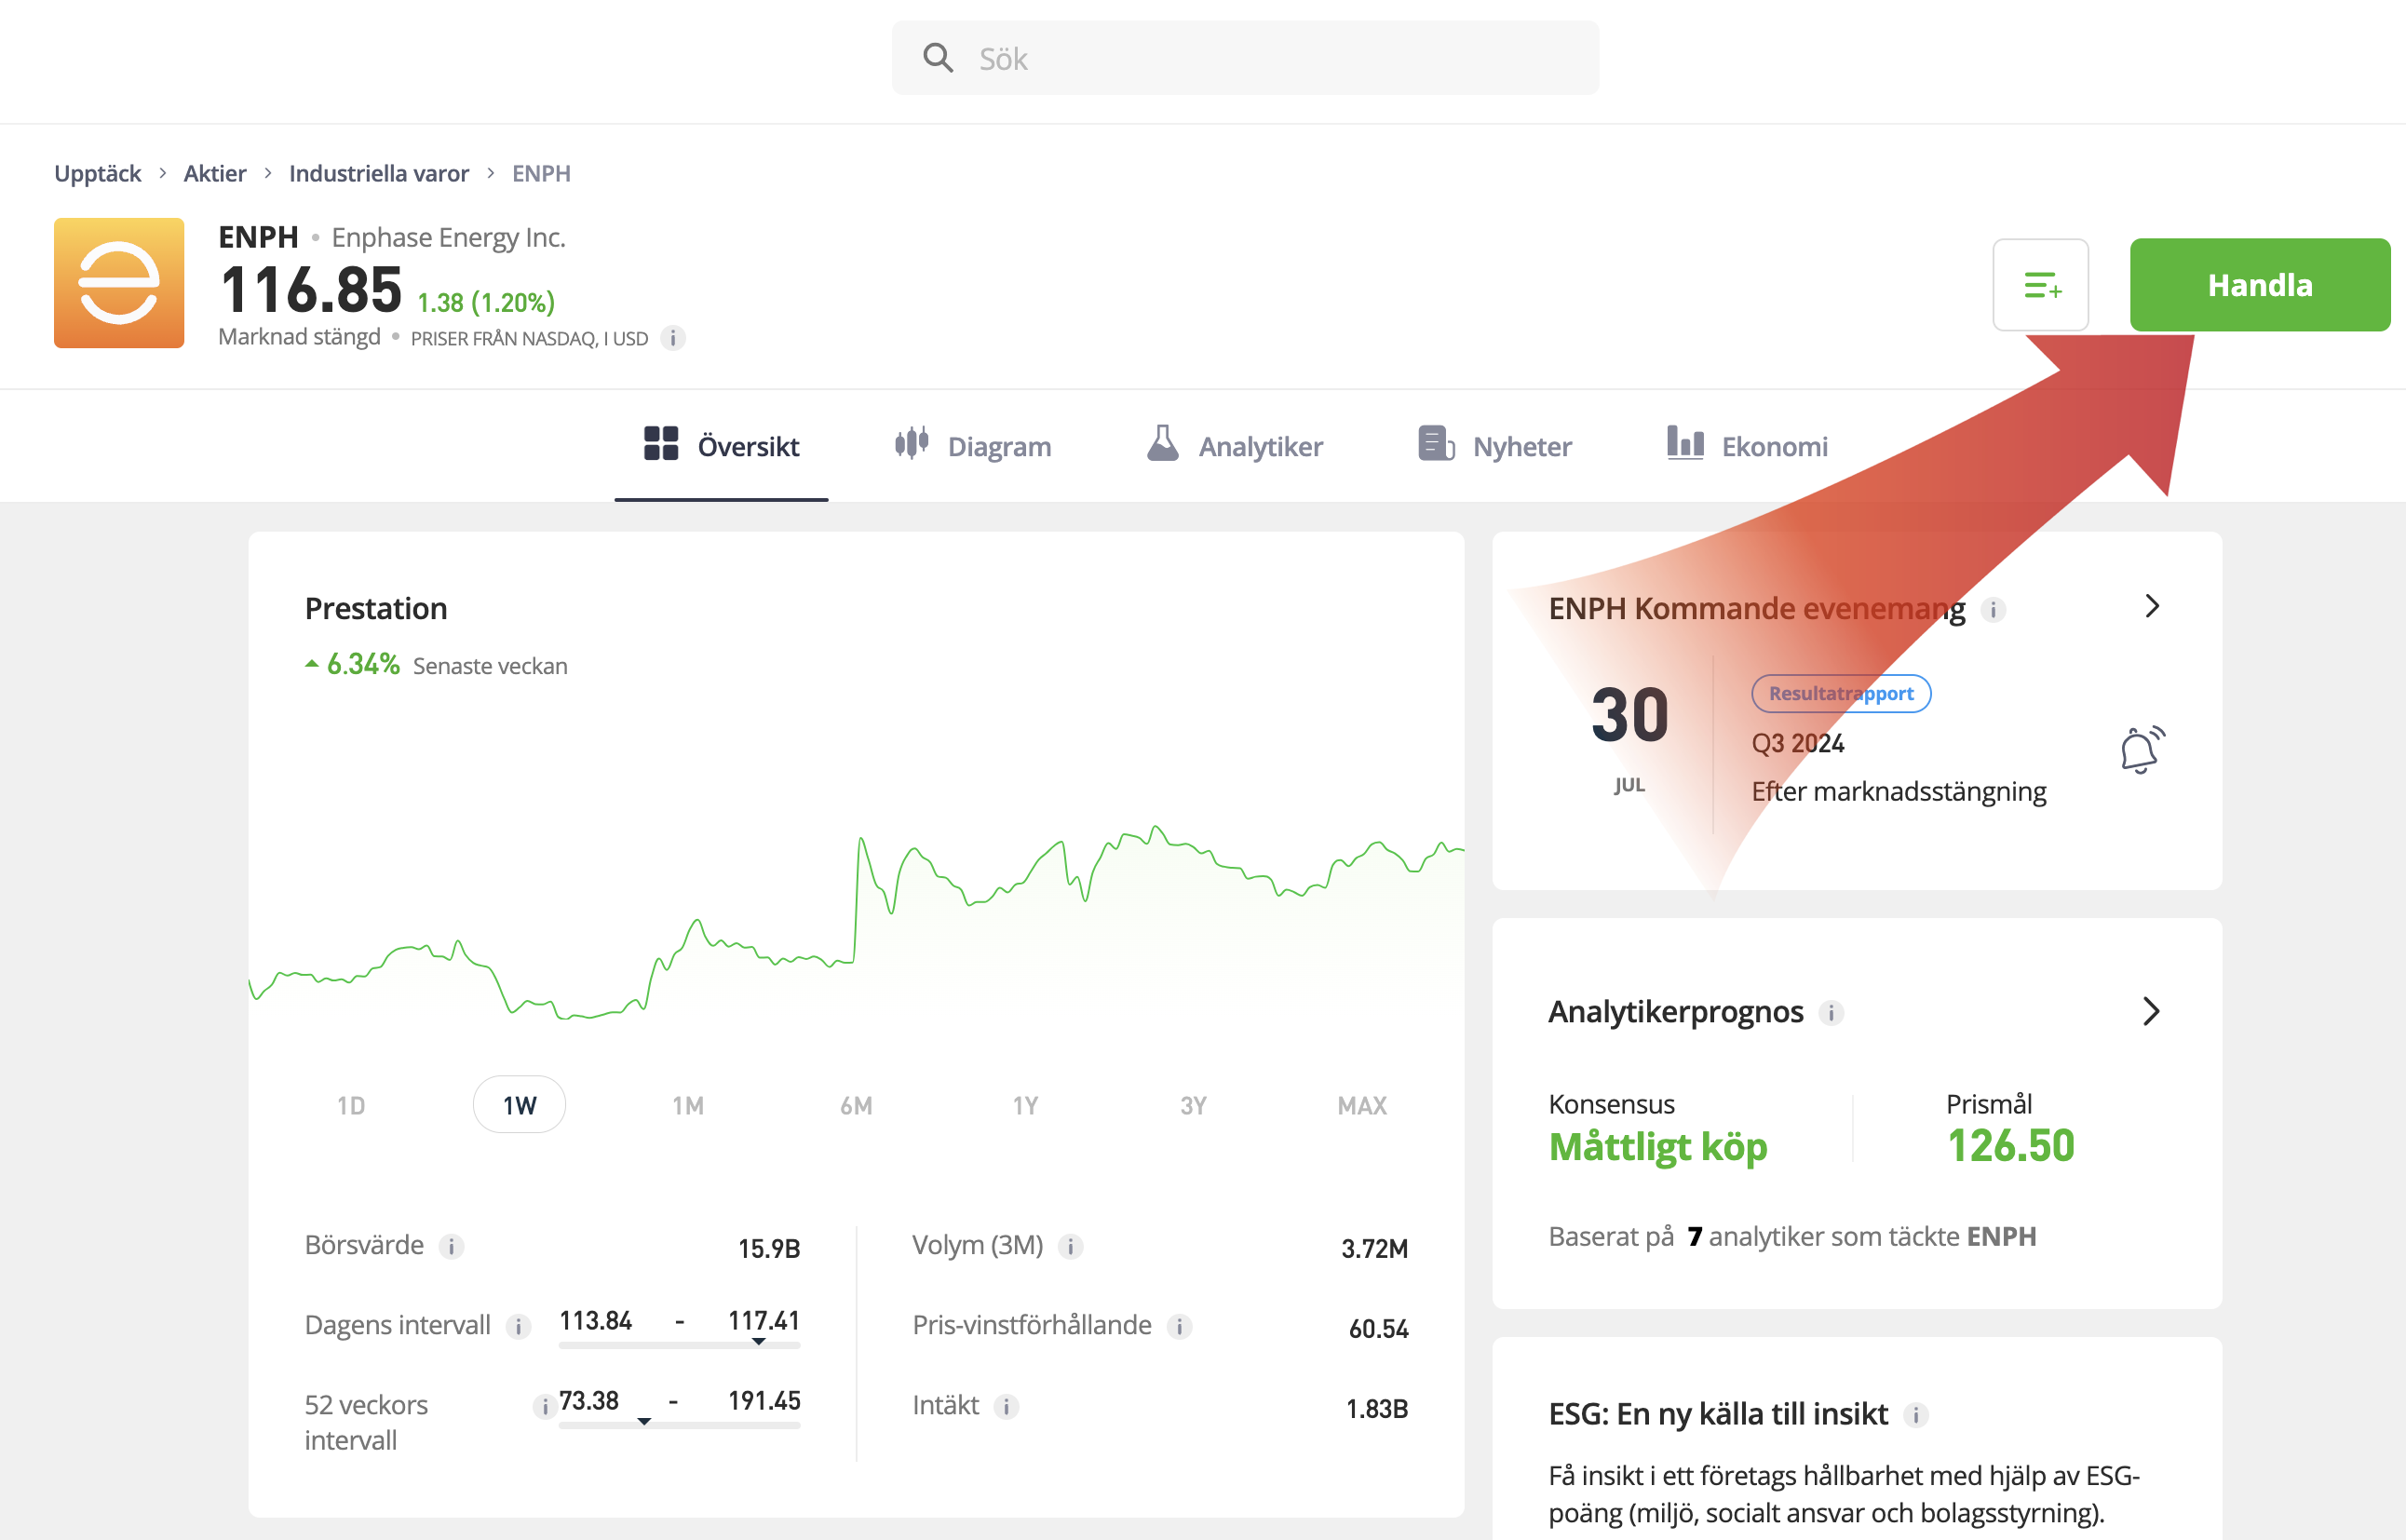The image size is (2406, 1540).
Task: Go to Industriella varor breadcrumb link
Action: click(x=378, y=173)
